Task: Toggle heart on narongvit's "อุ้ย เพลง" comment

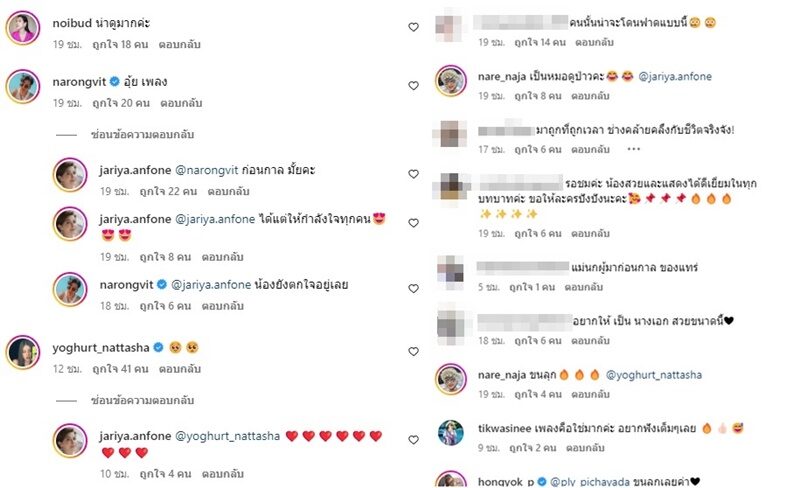Action: tap(413, 85)
